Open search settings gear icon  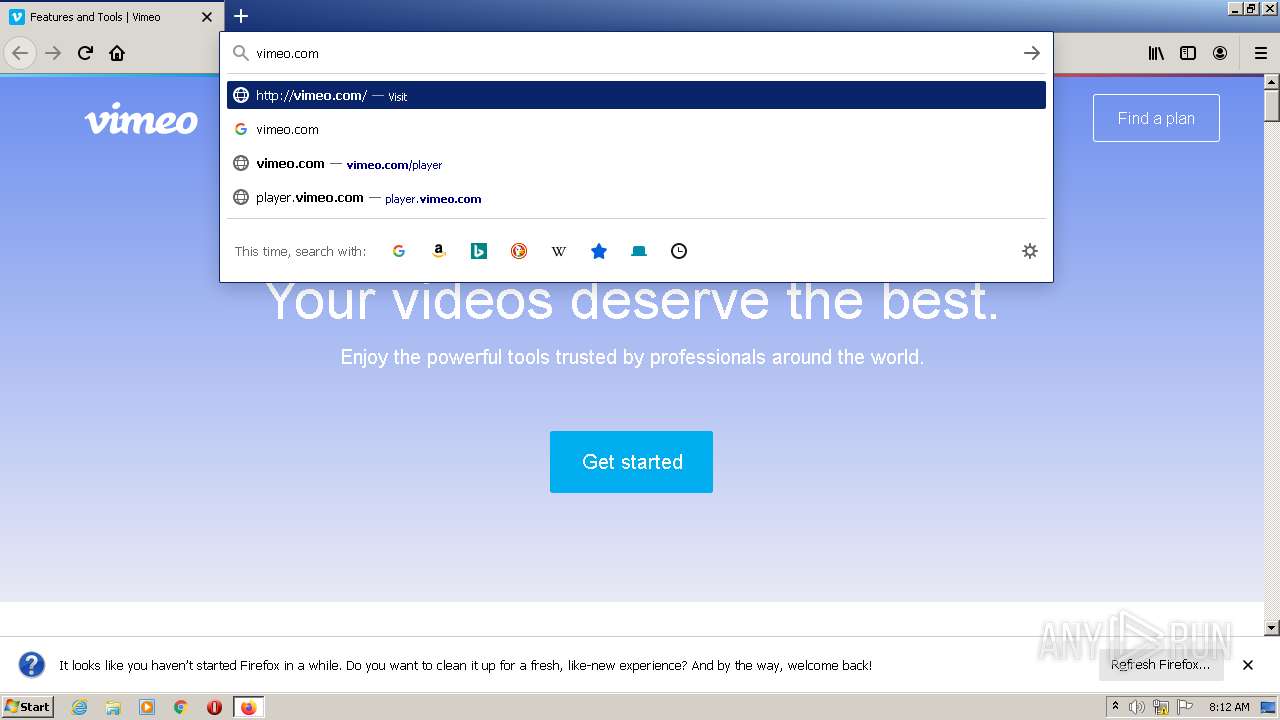pyautogui.click(x=1030, y=251)
